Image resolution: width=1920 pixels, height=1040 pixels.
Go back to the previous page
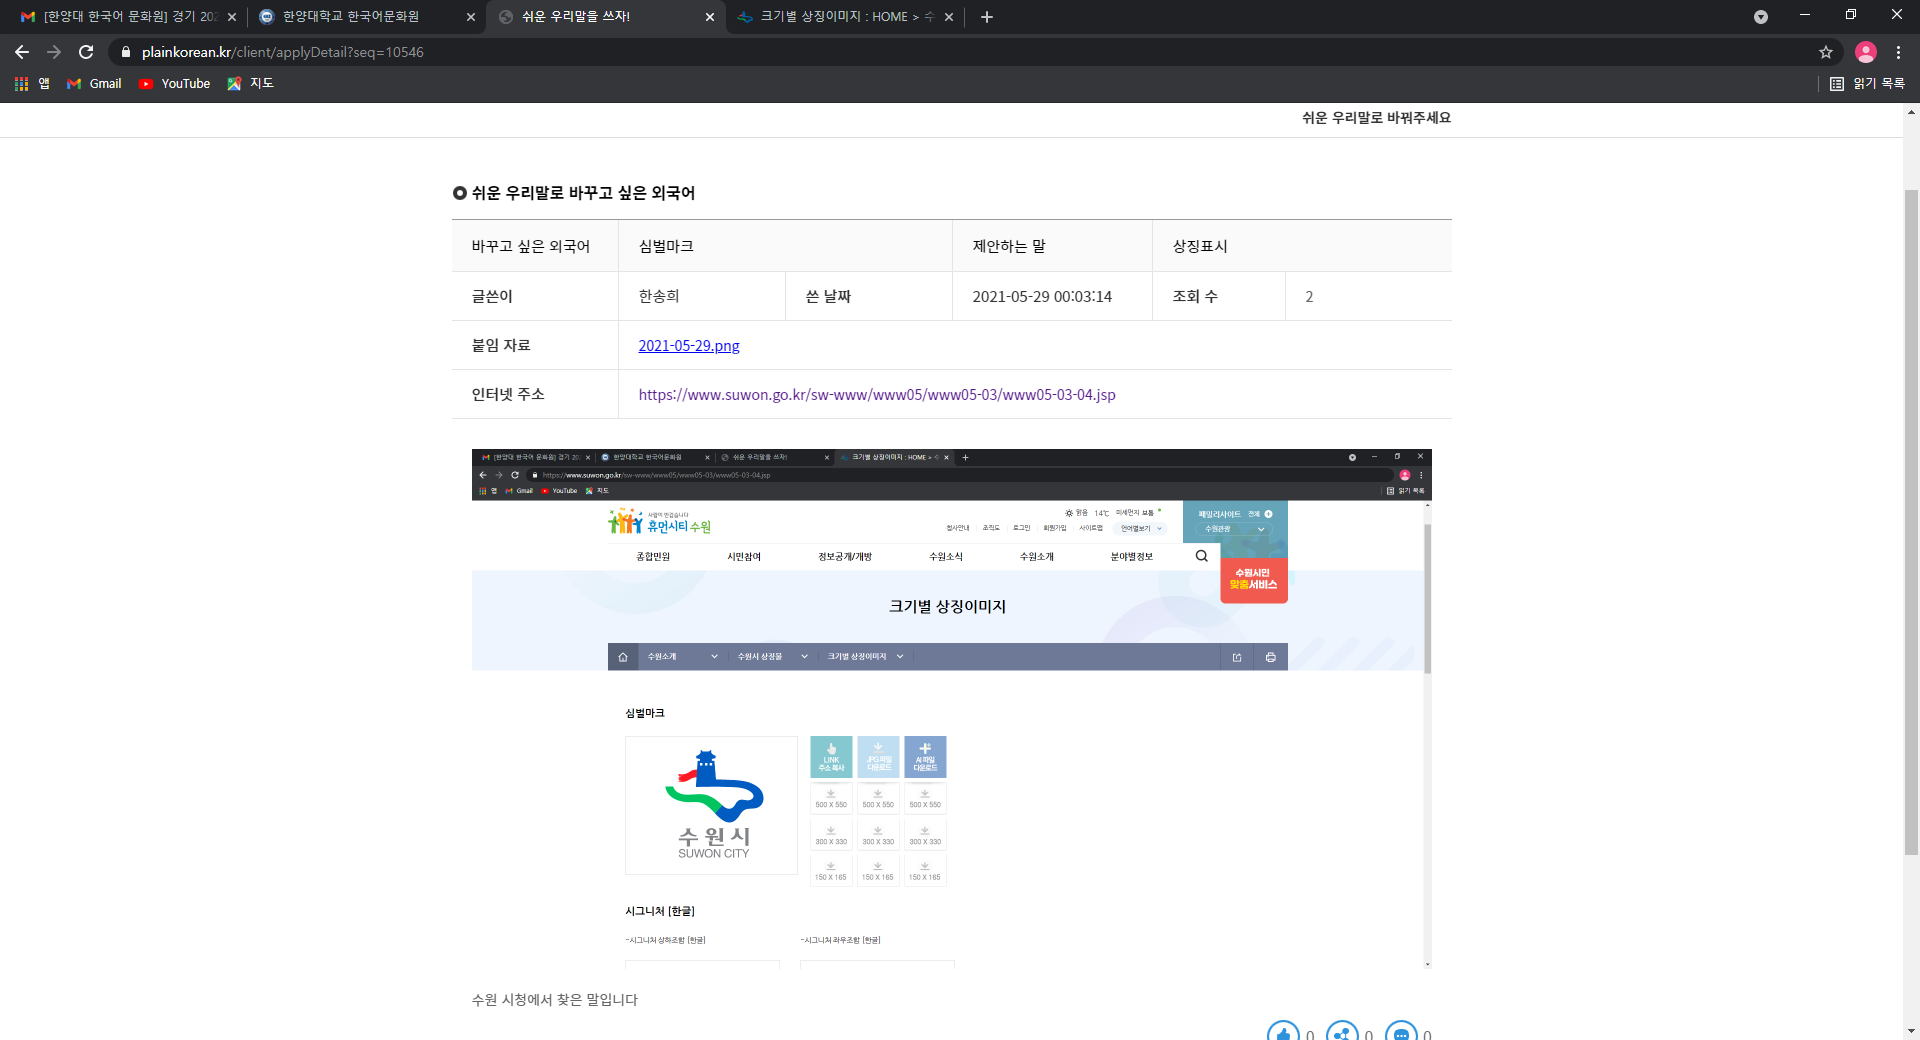click(x=22, y=52)
